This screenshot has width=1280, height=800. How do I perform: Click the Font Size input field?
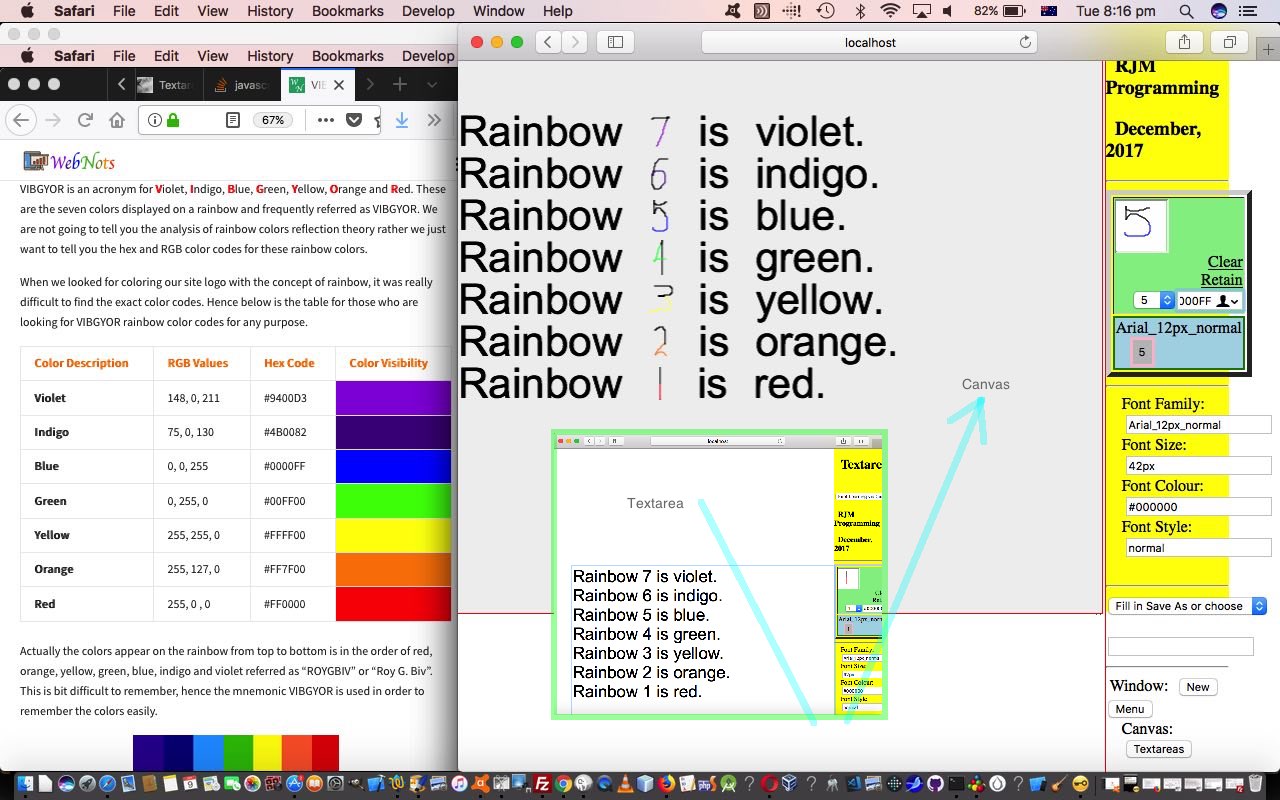(x=1197, y=466)
